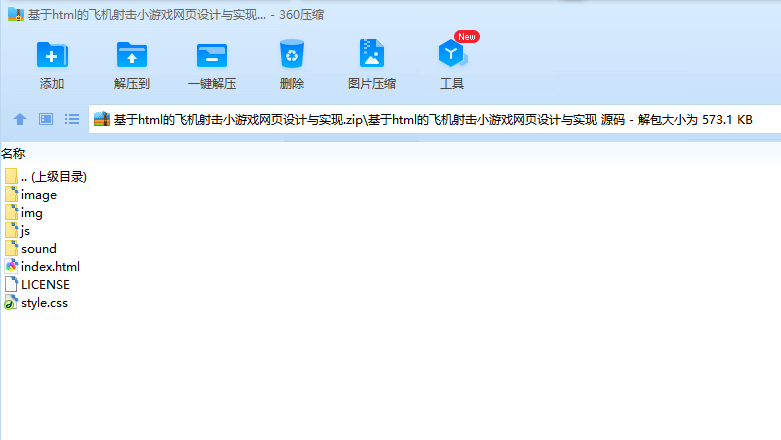The height and width of the screenshot is (440, 781).
Task: Click the img folder icon
Action: click(x=11, y=212)
